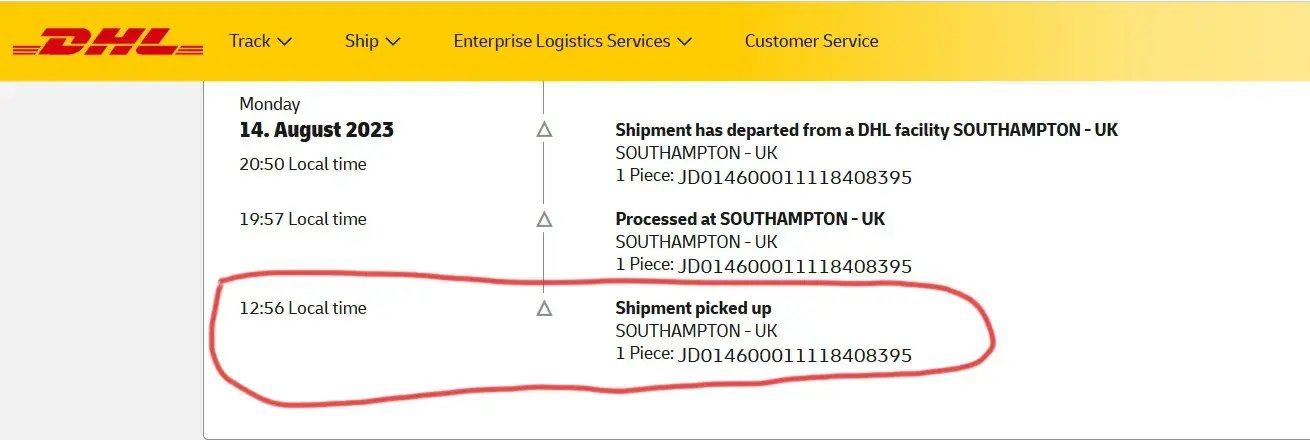Open Enterprise Logistics Services menu
Screen dimensions: 1310x440
pos(562,41)
